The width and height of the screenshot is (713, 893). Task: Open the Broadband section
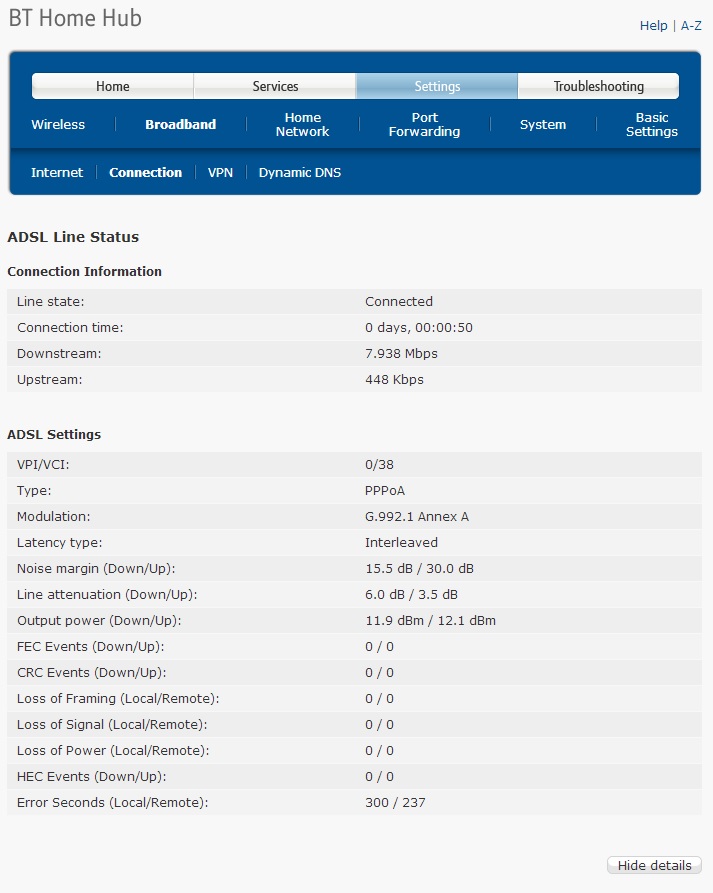click(x=181, y=124)
